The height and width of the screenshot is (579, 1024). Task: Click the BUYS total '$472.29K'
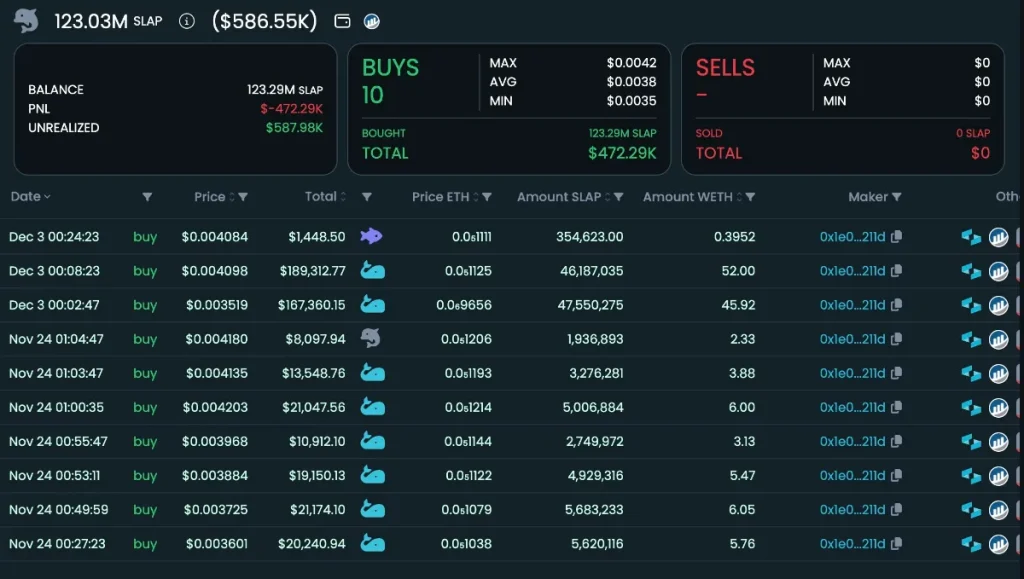point(622,153)
